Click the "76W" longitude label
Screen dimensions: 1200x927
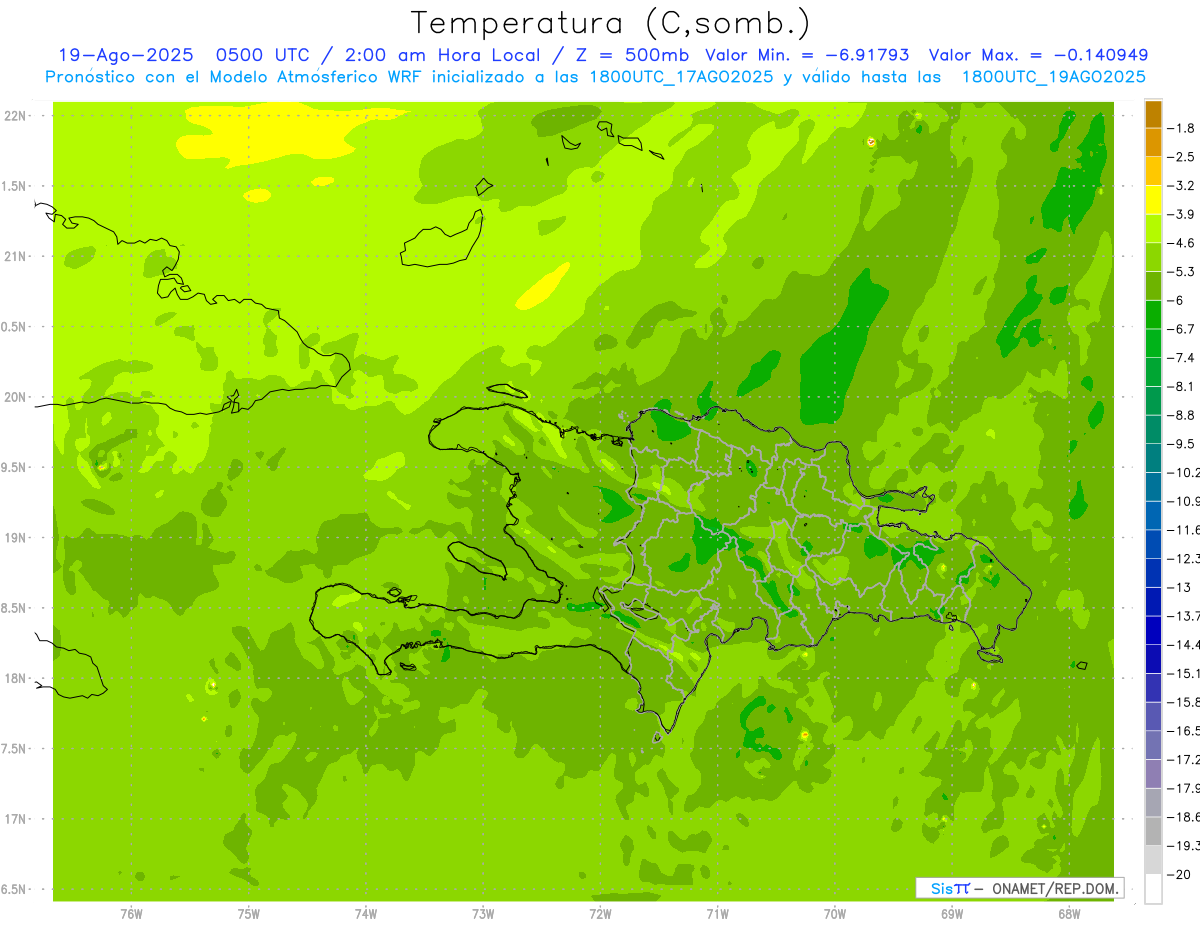point(131,914)
